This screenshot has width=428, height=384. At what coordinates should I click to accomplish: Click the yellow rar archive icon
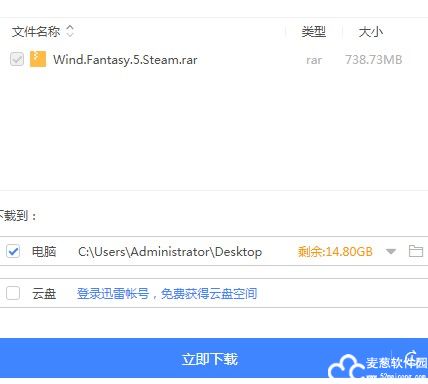pos(38,59)
